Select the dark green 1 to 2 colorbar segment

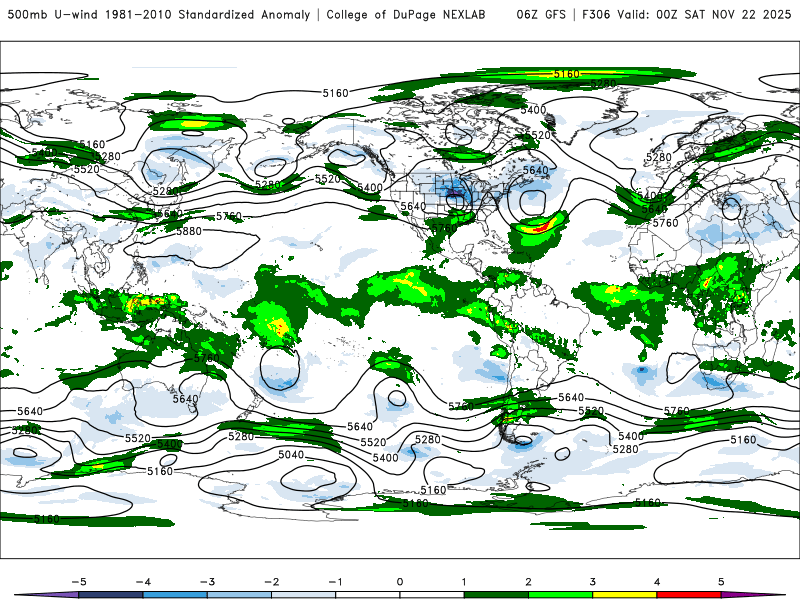(x=495, y=595)
